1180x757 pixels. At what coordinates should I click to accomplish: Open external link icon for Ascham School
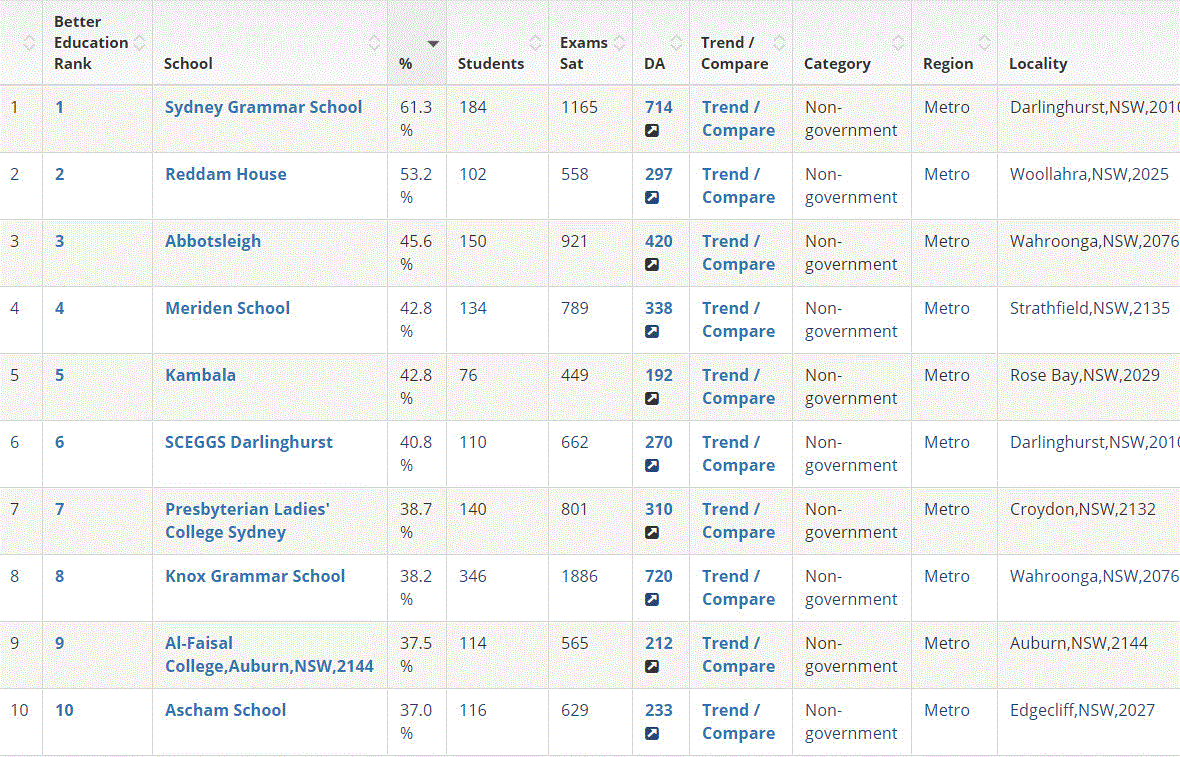pos(652,734)
